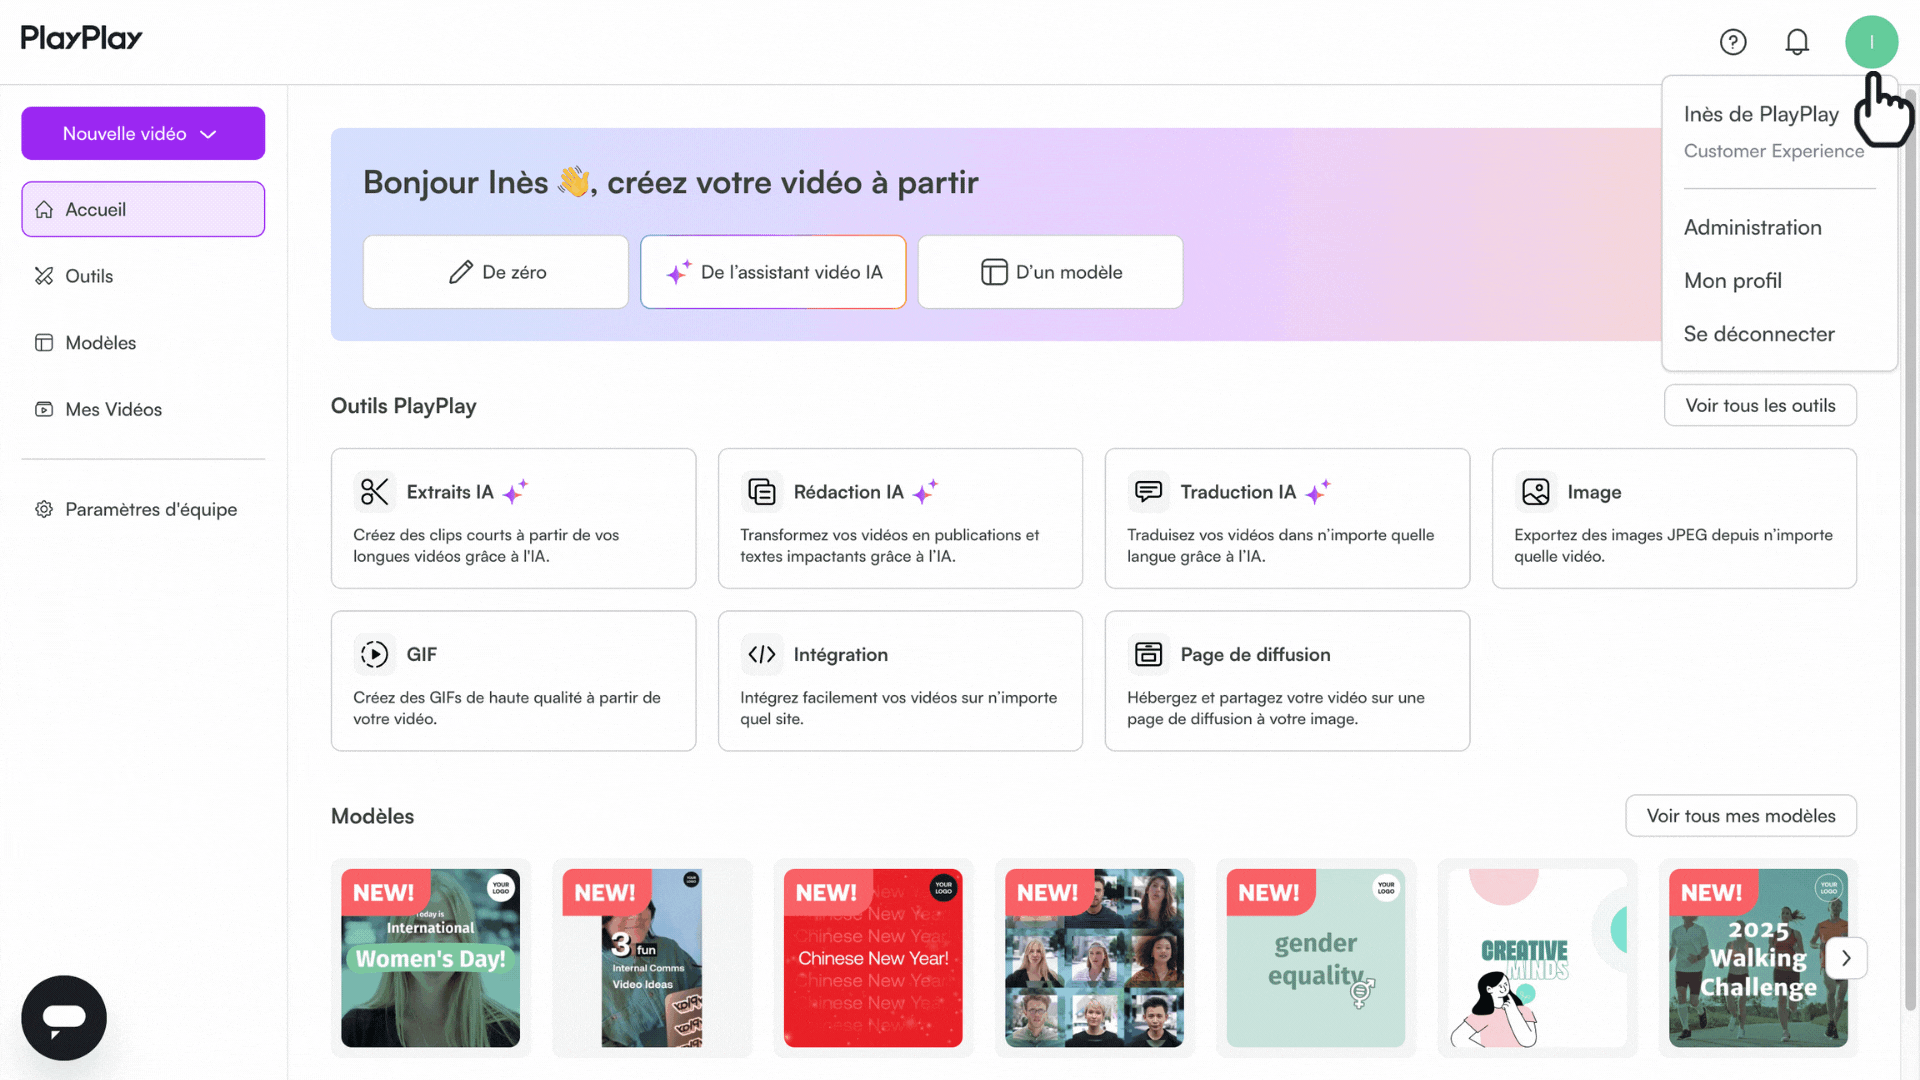
Task: Open the chat support bubble
Action: tap(64, 1017)
